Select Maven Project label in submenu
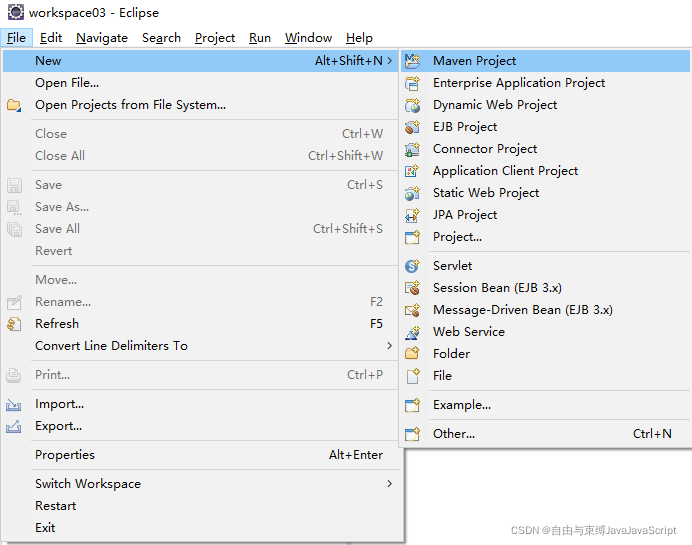This screenshot has height=545, width=692. (474, 61)
